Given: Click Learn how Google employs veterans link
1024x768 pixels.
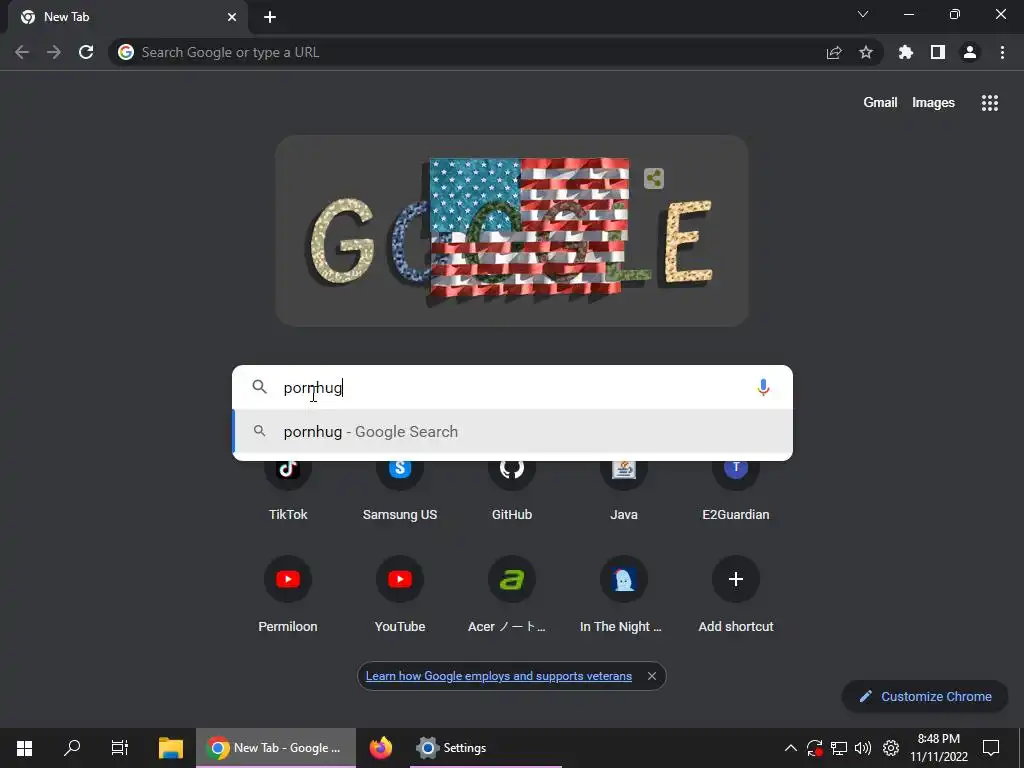Looking at the screenshot, I should 498,676.
